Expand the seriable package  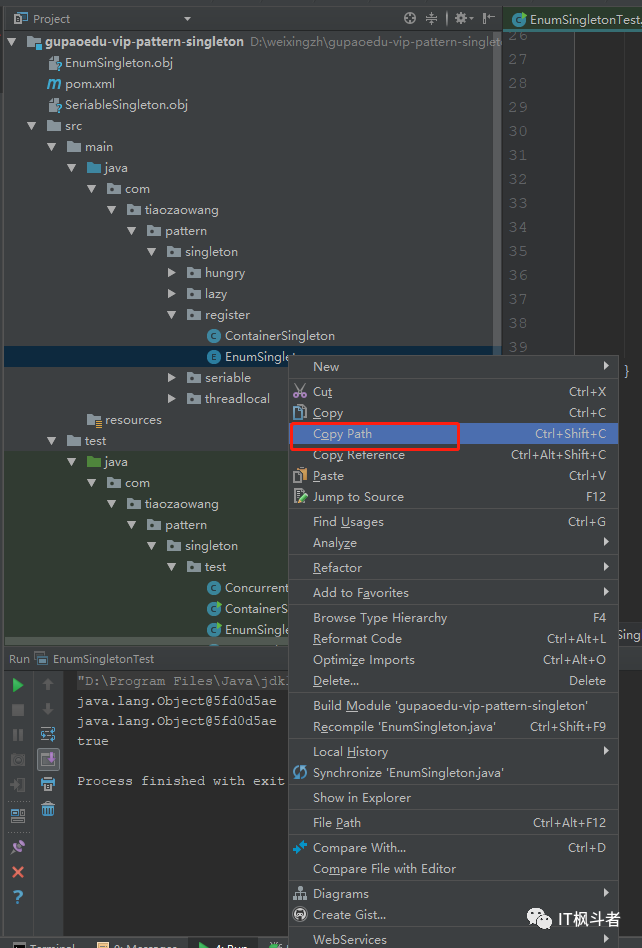coord(172,378)
